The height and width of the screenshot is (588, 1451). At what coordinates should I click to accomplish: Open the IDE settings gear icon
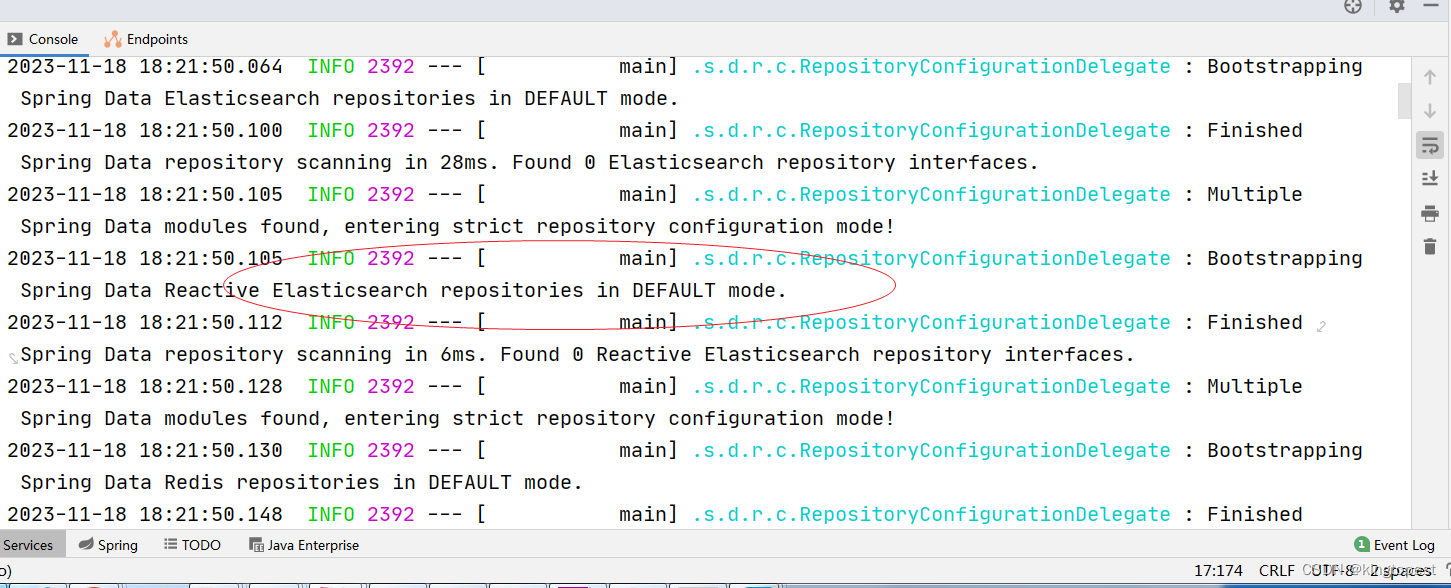(x=1396, y=7)
